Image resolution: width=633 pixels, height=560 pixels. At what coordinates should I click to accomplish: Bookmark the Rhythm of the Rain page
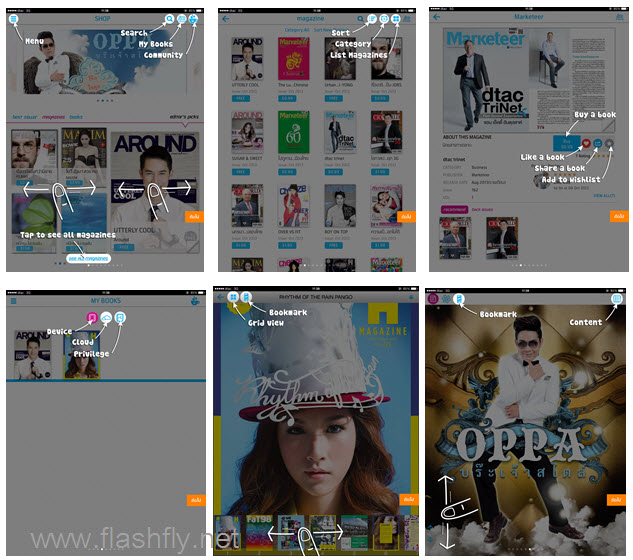[246, 298]
